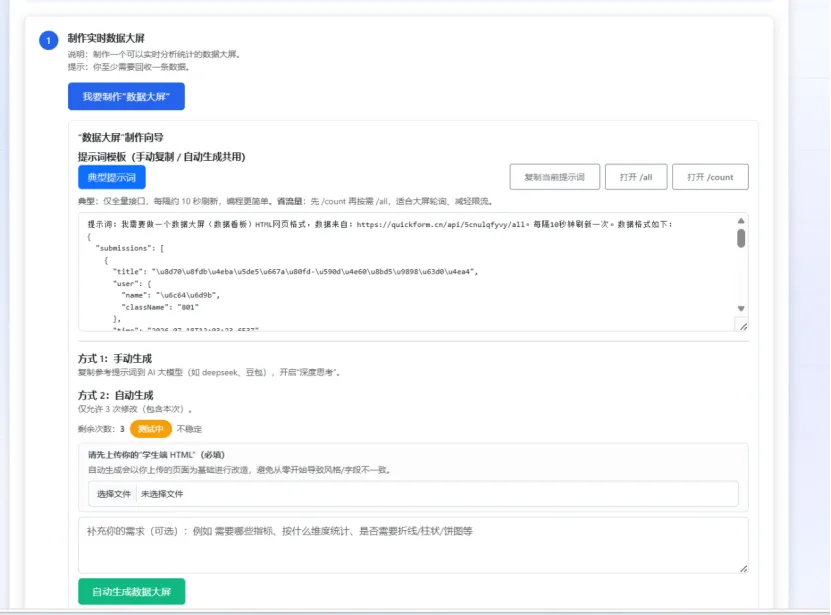Click the 不稳定 label
Screen dimensions: 831x615
189,429
